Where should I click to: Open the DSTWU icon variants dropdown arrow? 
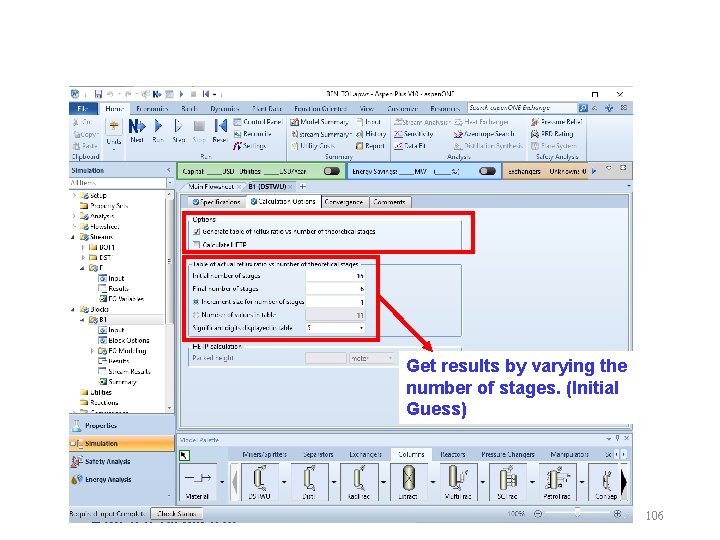[x=284, y=482]
